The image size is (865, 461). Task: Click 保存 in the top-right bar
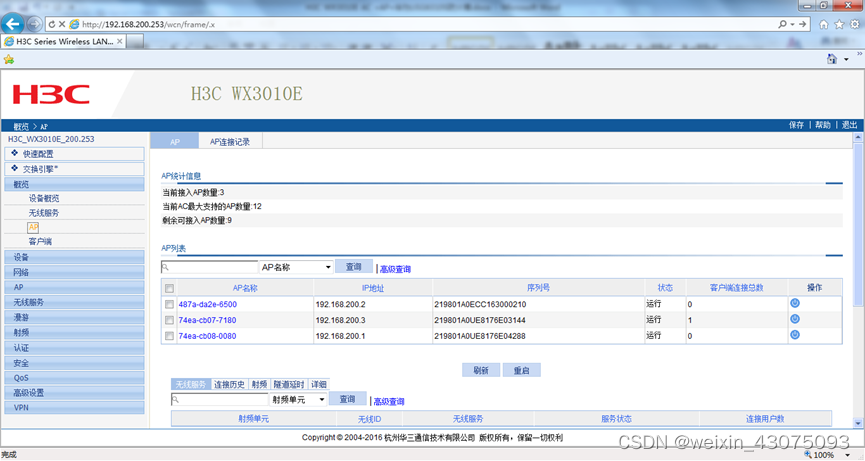coord(796,125)
